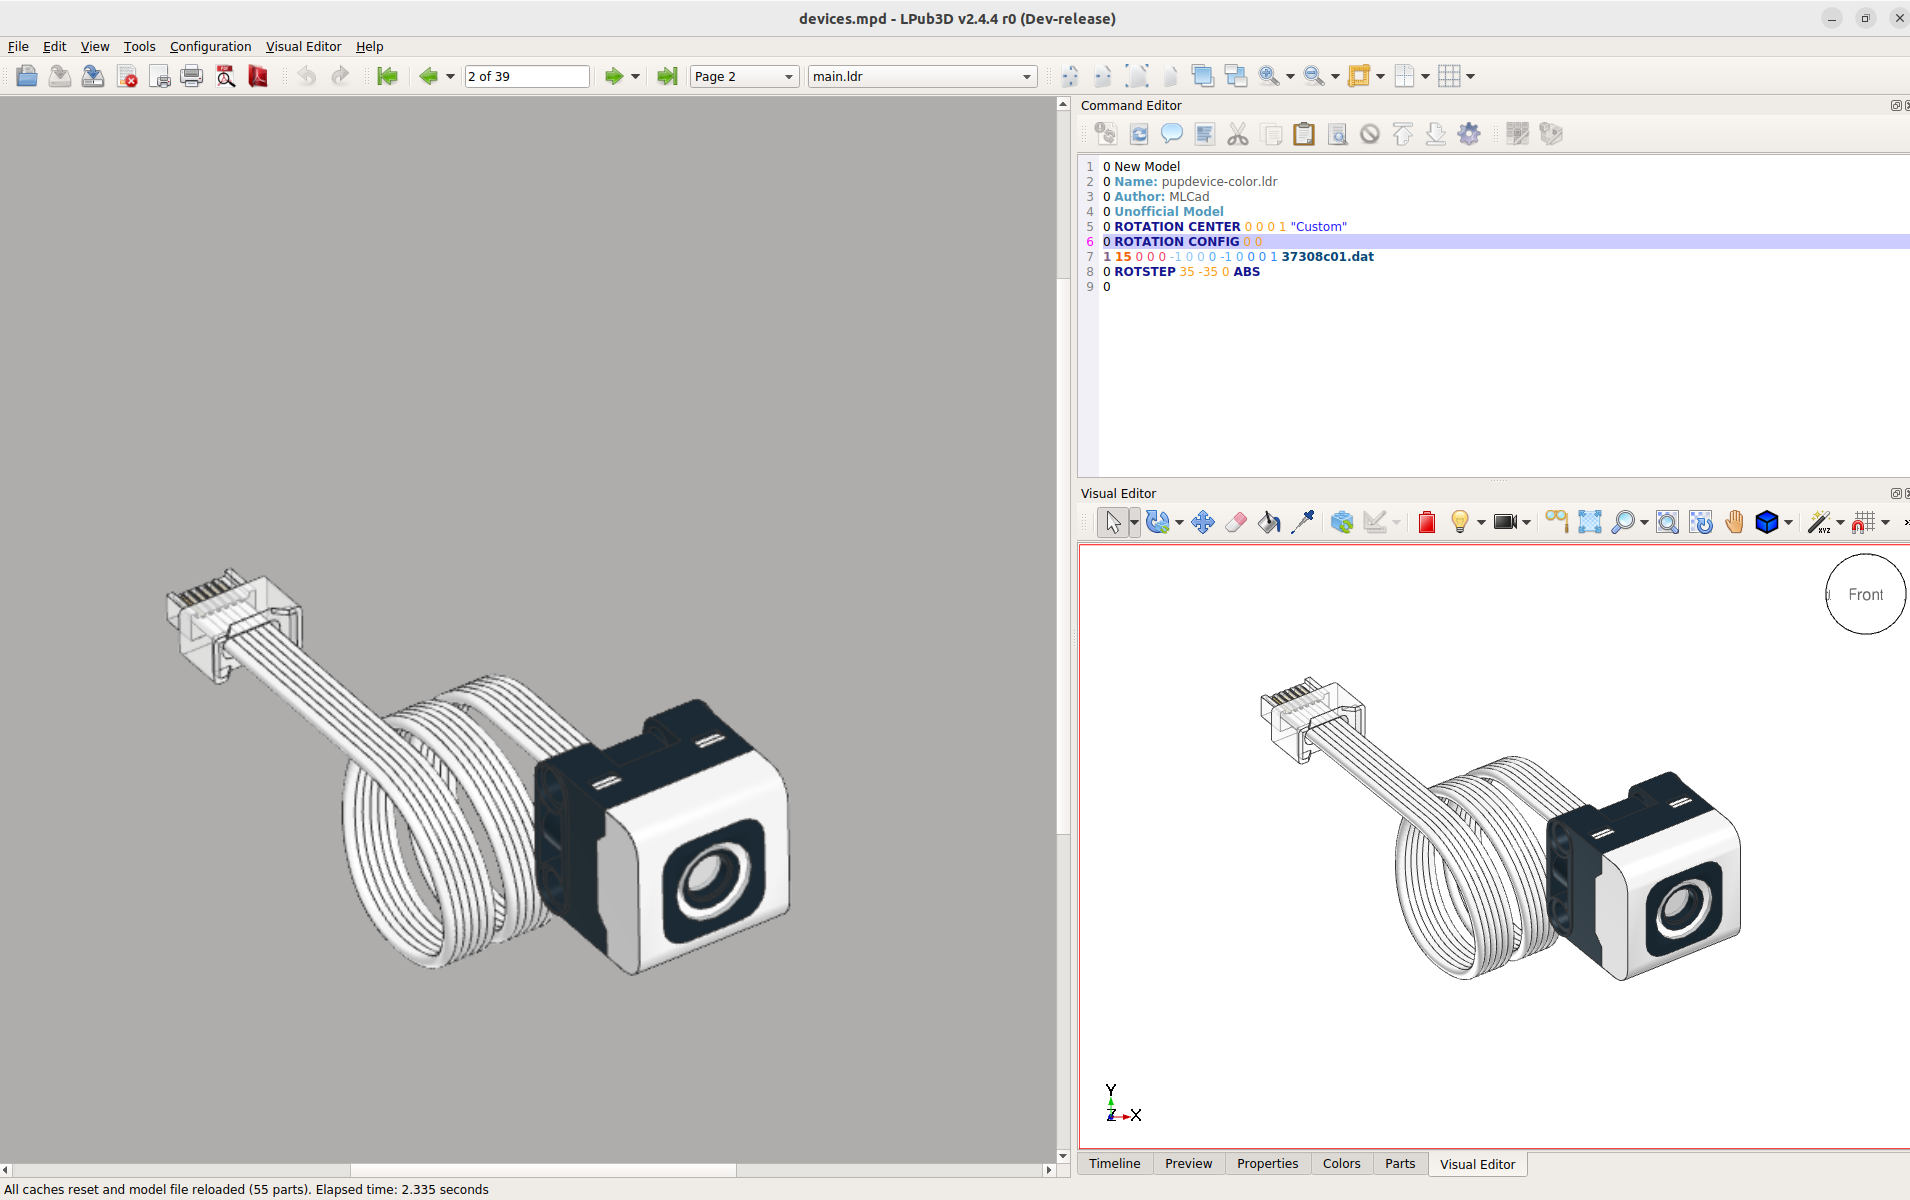This screenshot has height=1200, width=1910.
Task: Open the main.ldr submodel dropdown
Action: click(1026, 76)
